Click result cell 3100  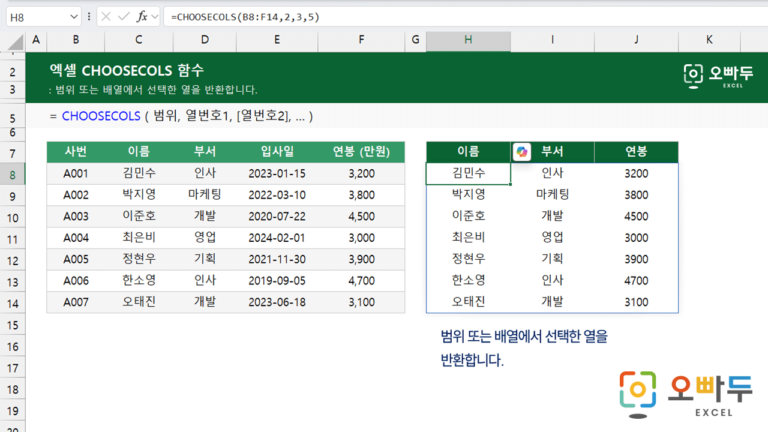pyautogui.click(x=636, y=302)
